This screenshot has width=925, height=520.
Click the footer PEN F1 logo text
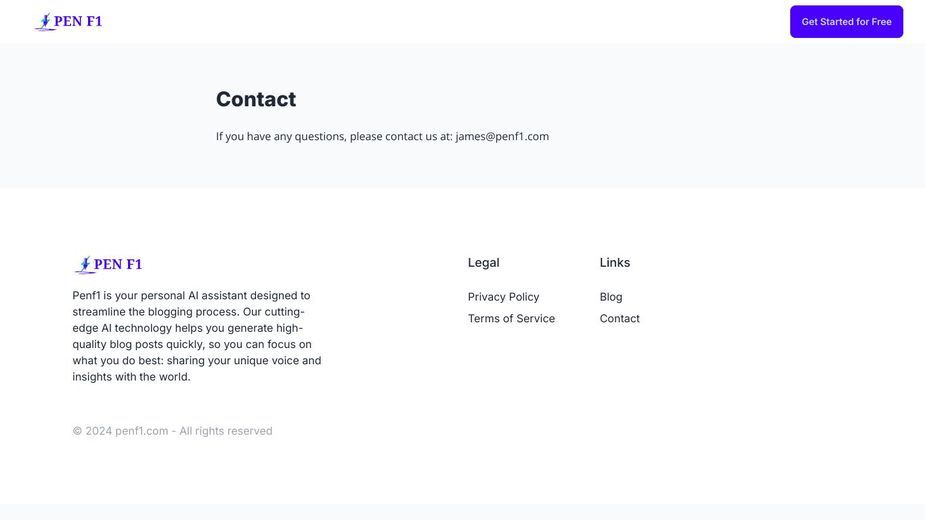[x=118, y=264]
